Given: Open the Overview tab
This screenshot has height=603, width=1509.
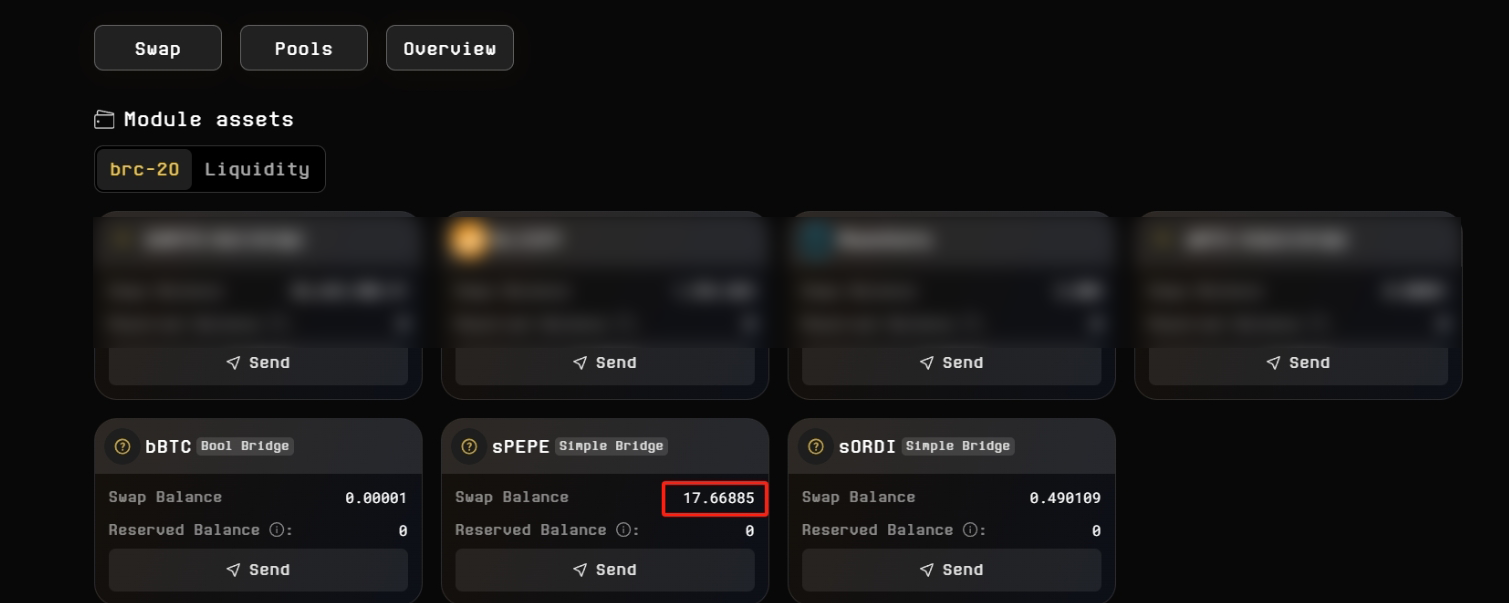Looking at the screenshot, I should pos(450,49).
